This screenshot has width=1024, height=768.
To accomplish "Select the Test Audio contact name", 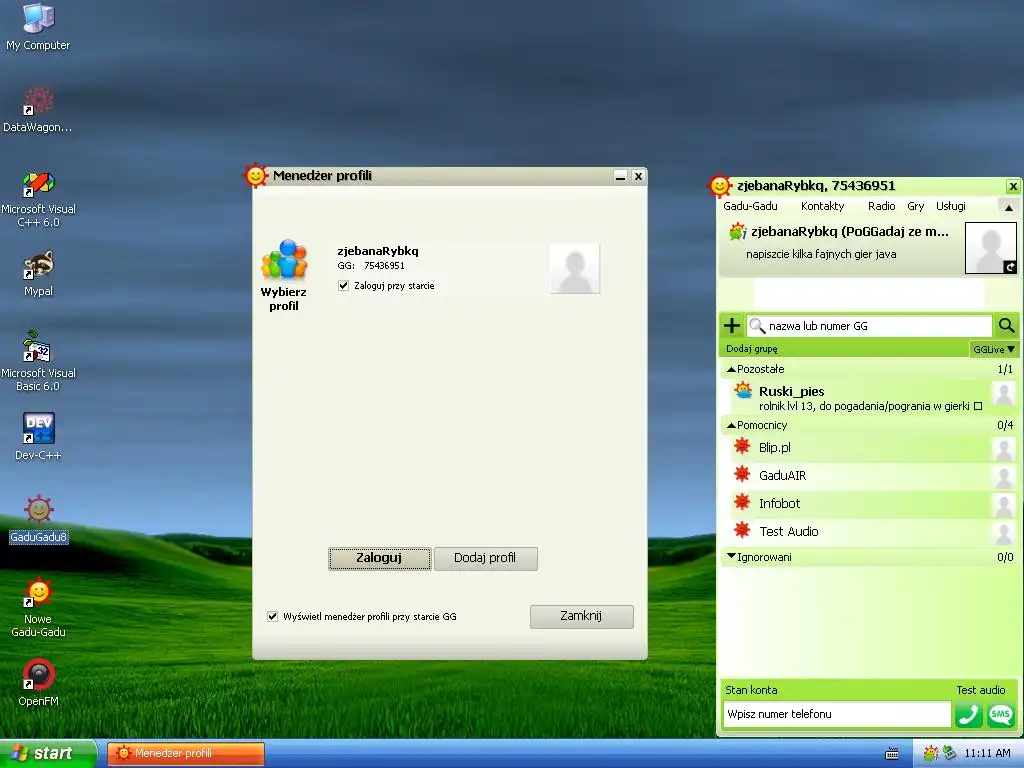I will click(788, 532).
